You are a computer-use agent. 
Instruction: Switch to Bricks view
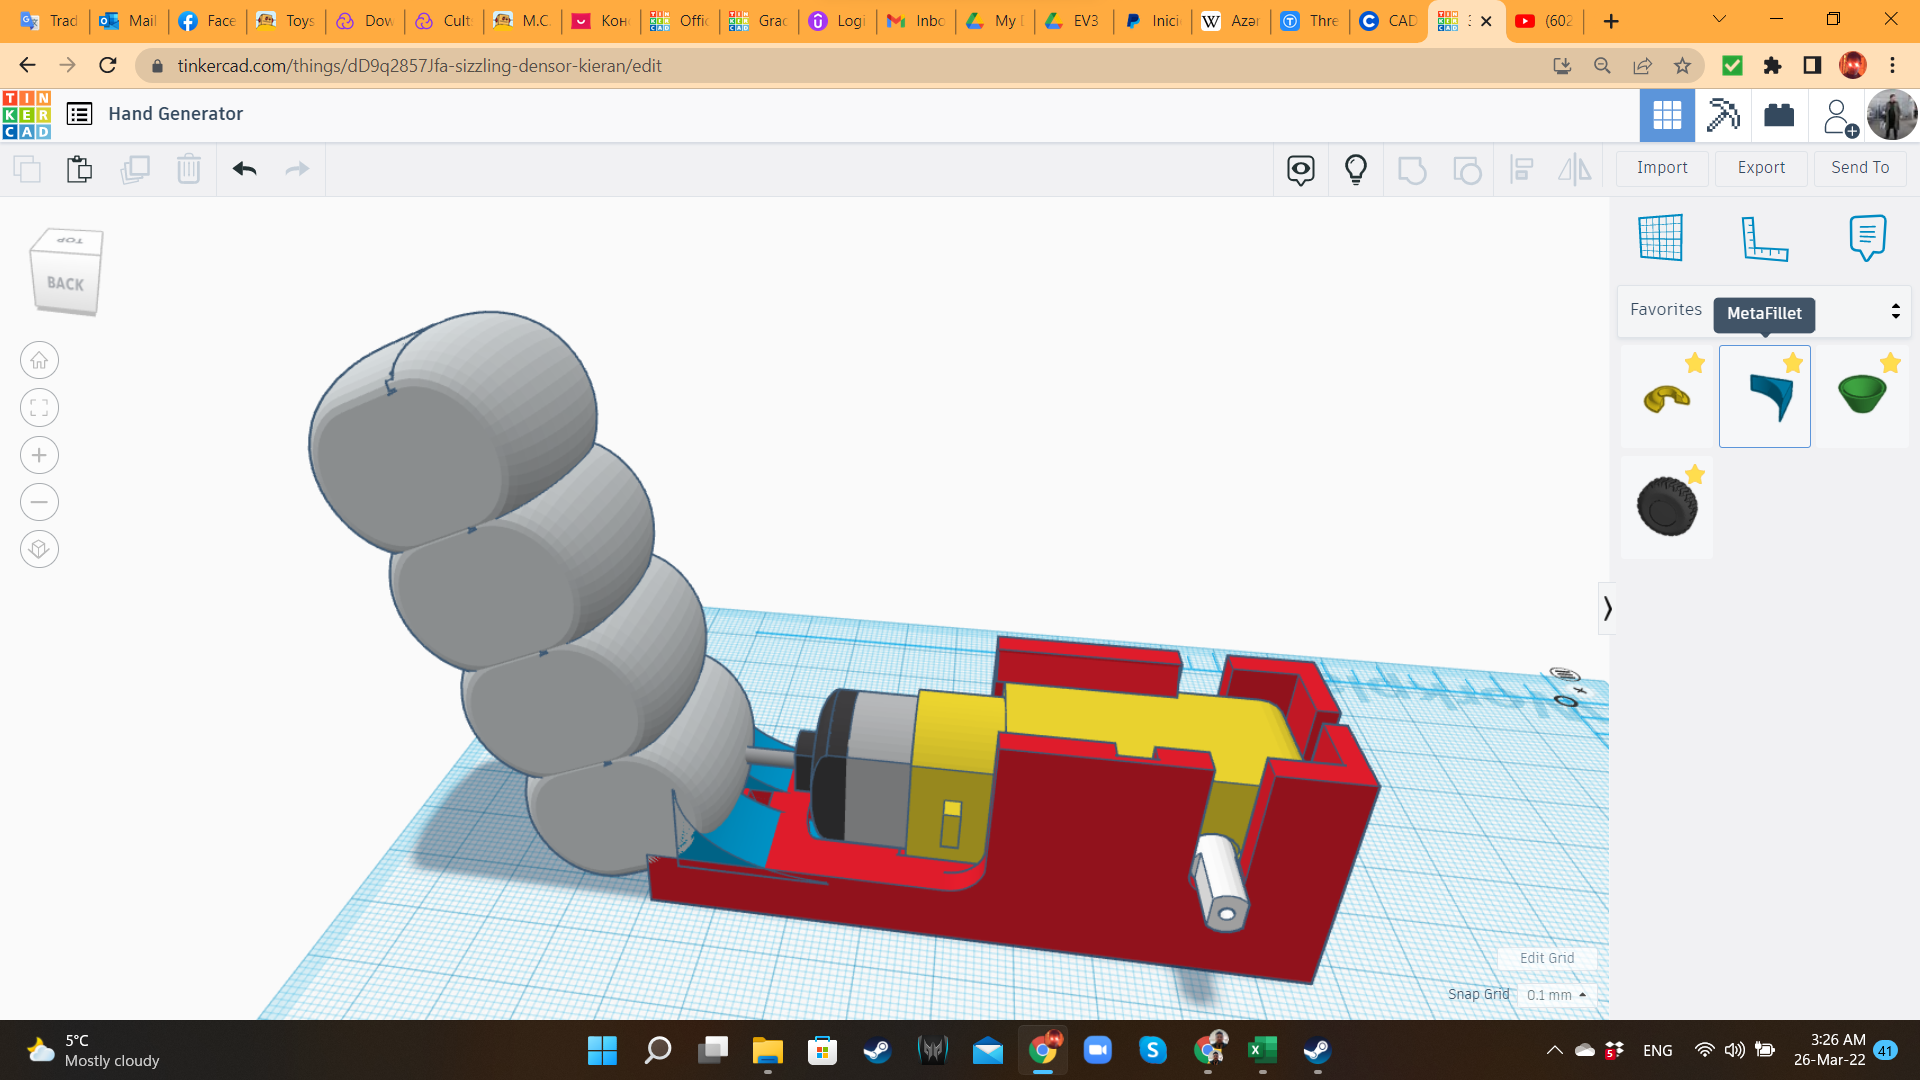1781,115
